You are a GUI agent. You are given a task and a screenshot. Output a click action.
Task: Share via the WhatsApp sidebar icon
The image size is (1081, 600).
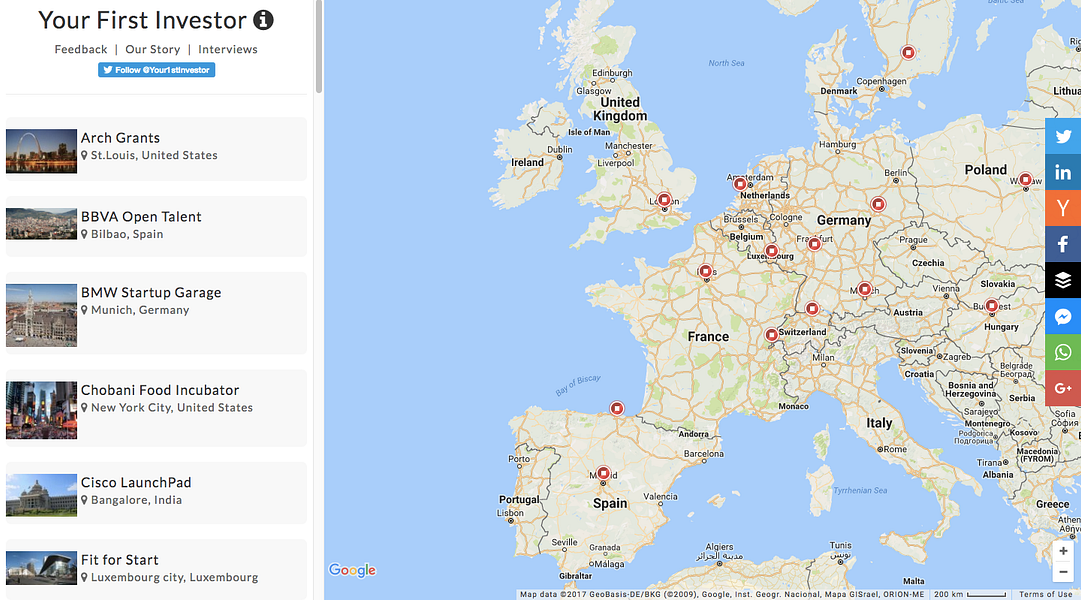point(1063,352)
